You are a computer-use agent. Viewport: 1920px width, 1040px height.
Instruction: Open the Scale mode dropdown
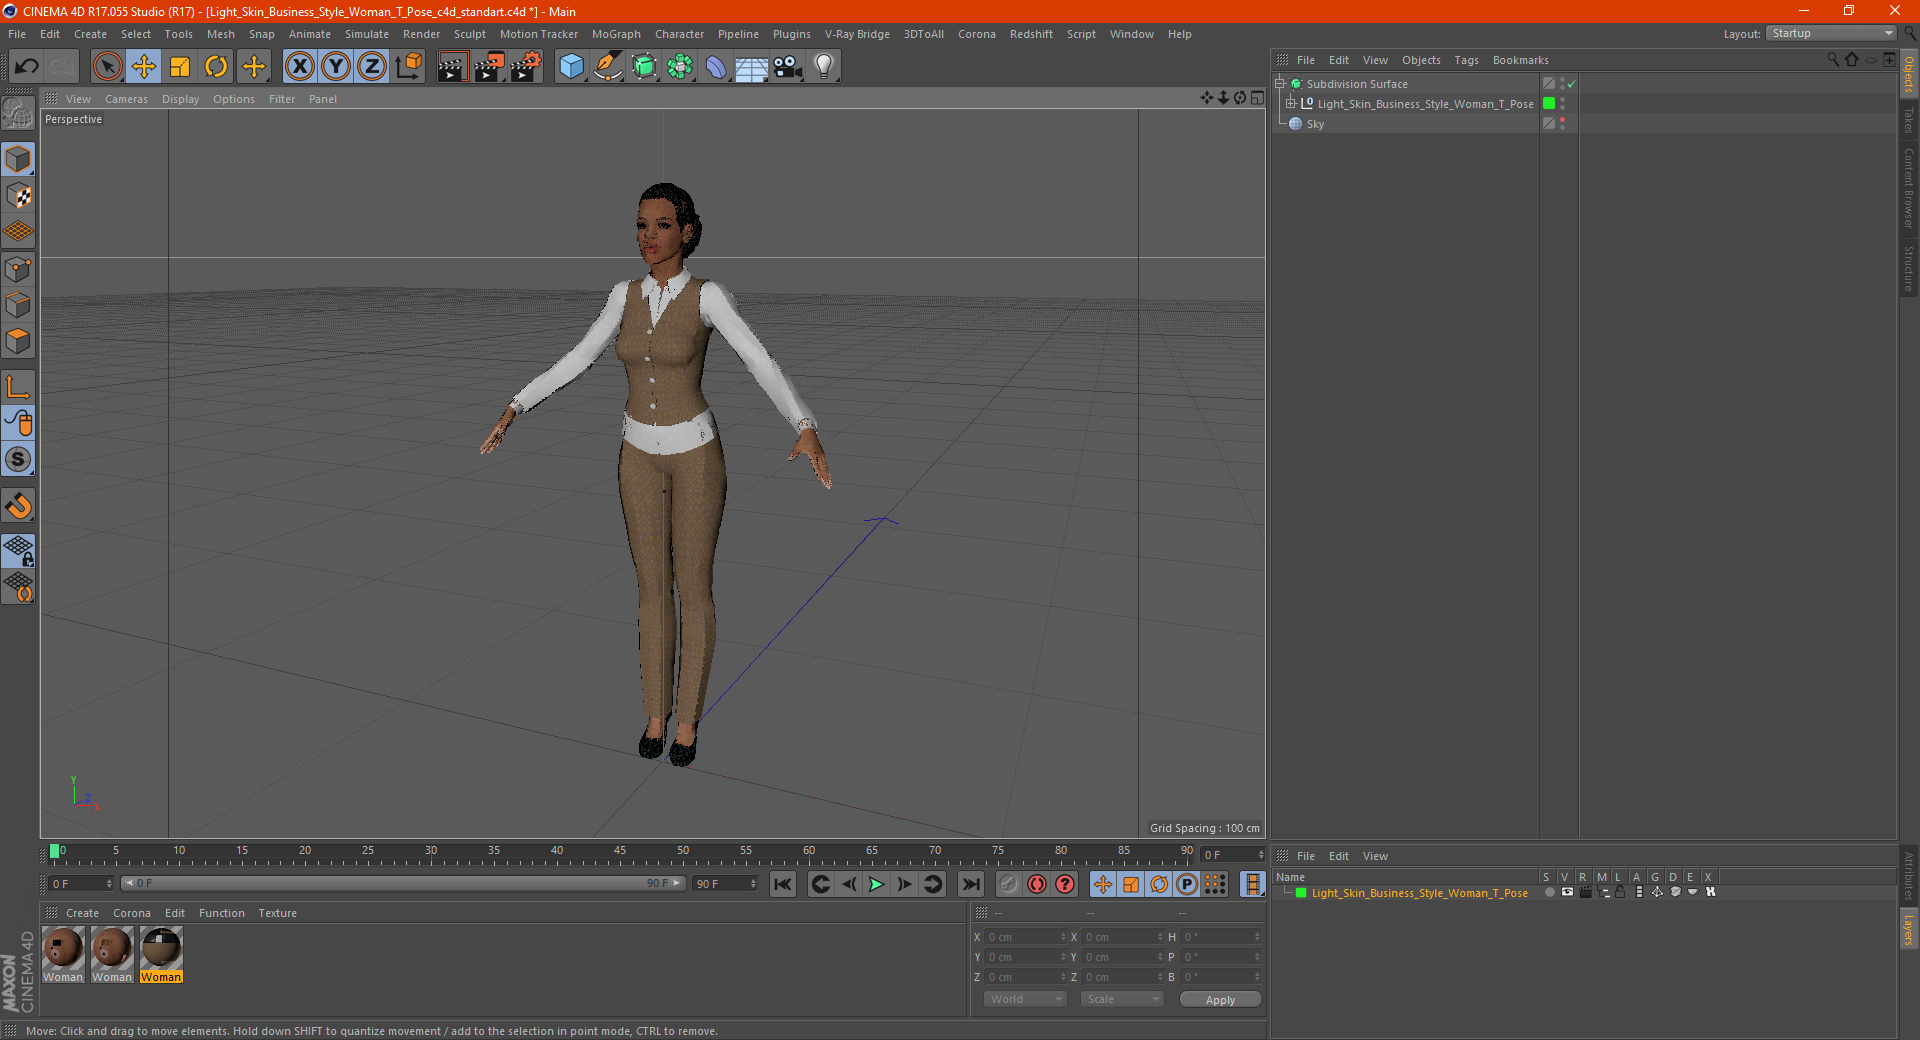coord(1121,1000)
